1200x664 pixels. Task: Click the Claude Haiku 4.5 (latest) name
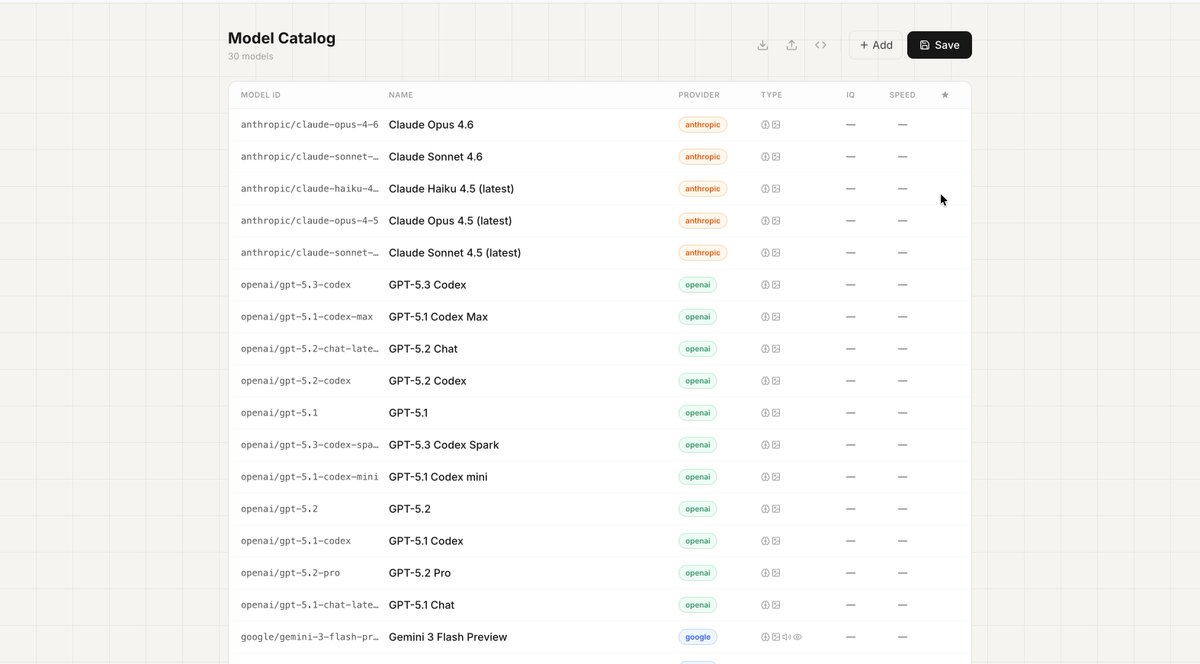tap(453, 189)
